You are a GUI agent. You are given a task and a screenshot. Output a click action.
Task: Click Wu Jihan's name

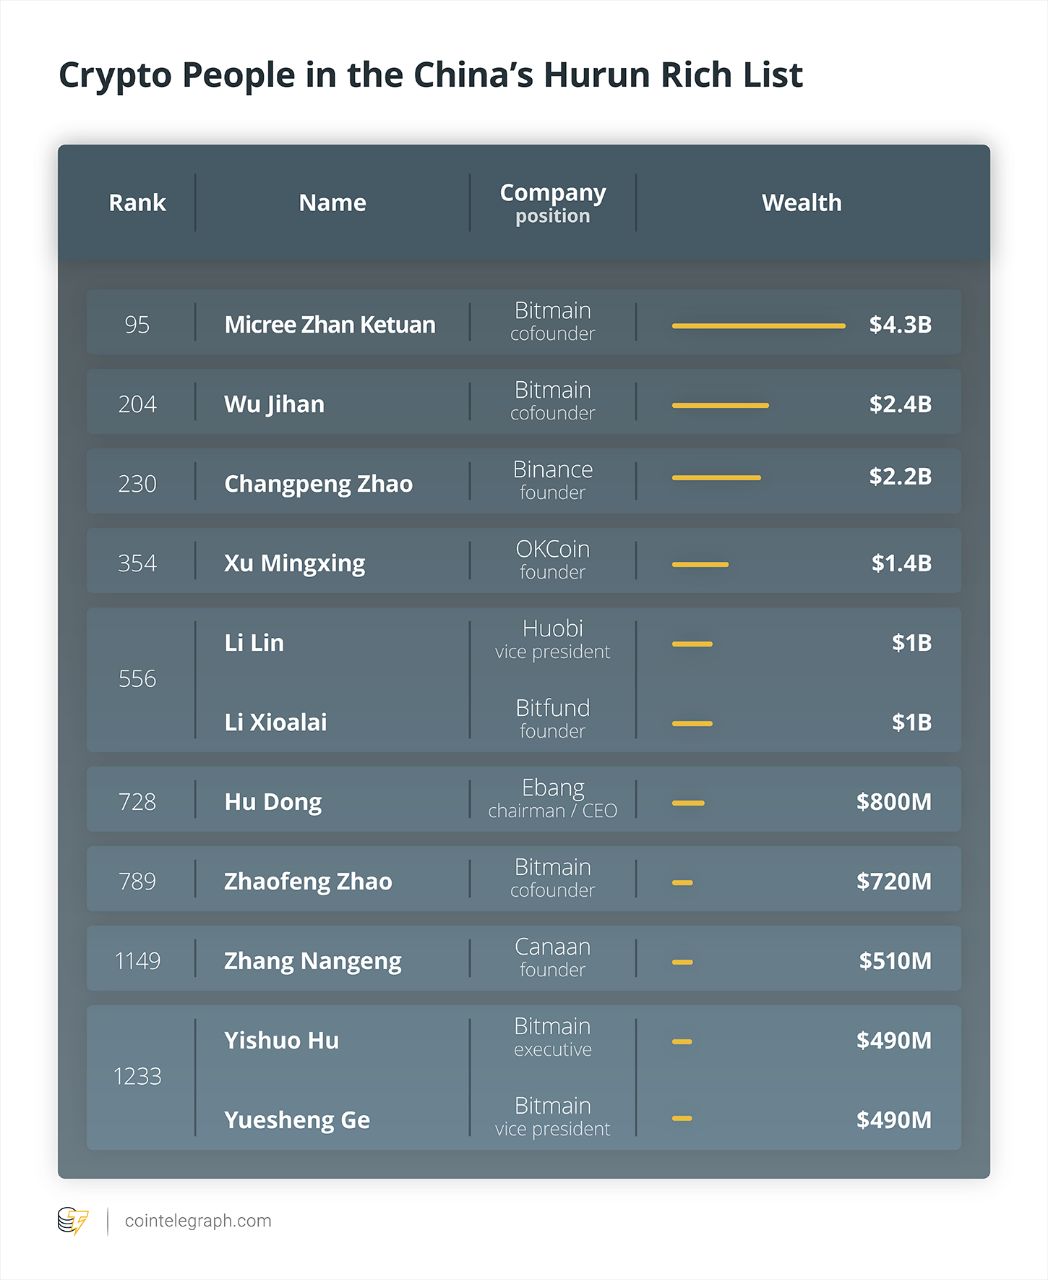pos(274,405)
